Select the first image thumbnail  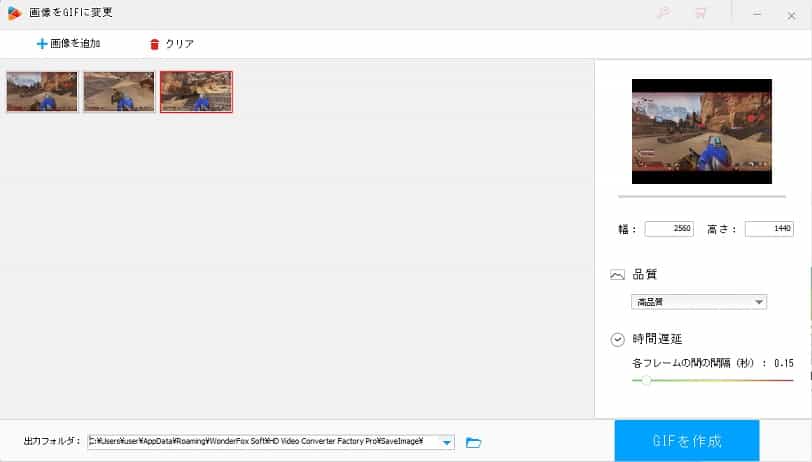[x=42, y=92]
